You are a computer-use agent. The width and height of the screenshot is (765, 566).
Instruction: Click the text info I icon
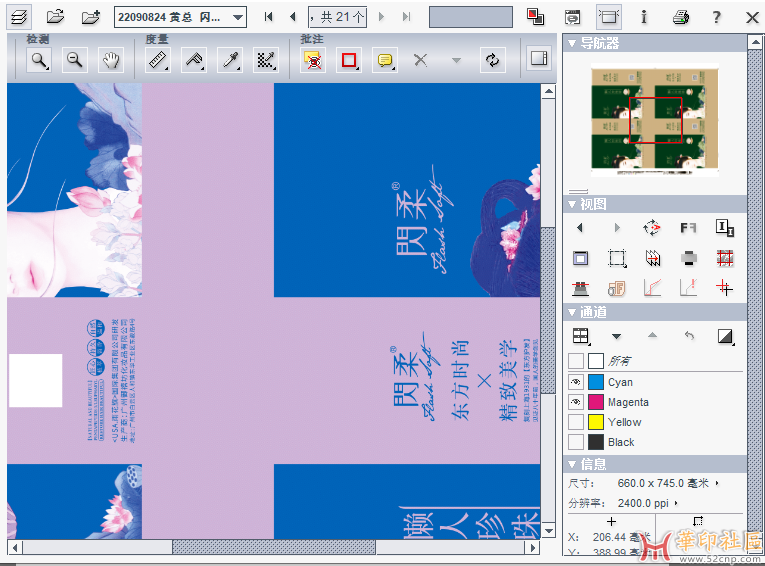tap(725, 228)
